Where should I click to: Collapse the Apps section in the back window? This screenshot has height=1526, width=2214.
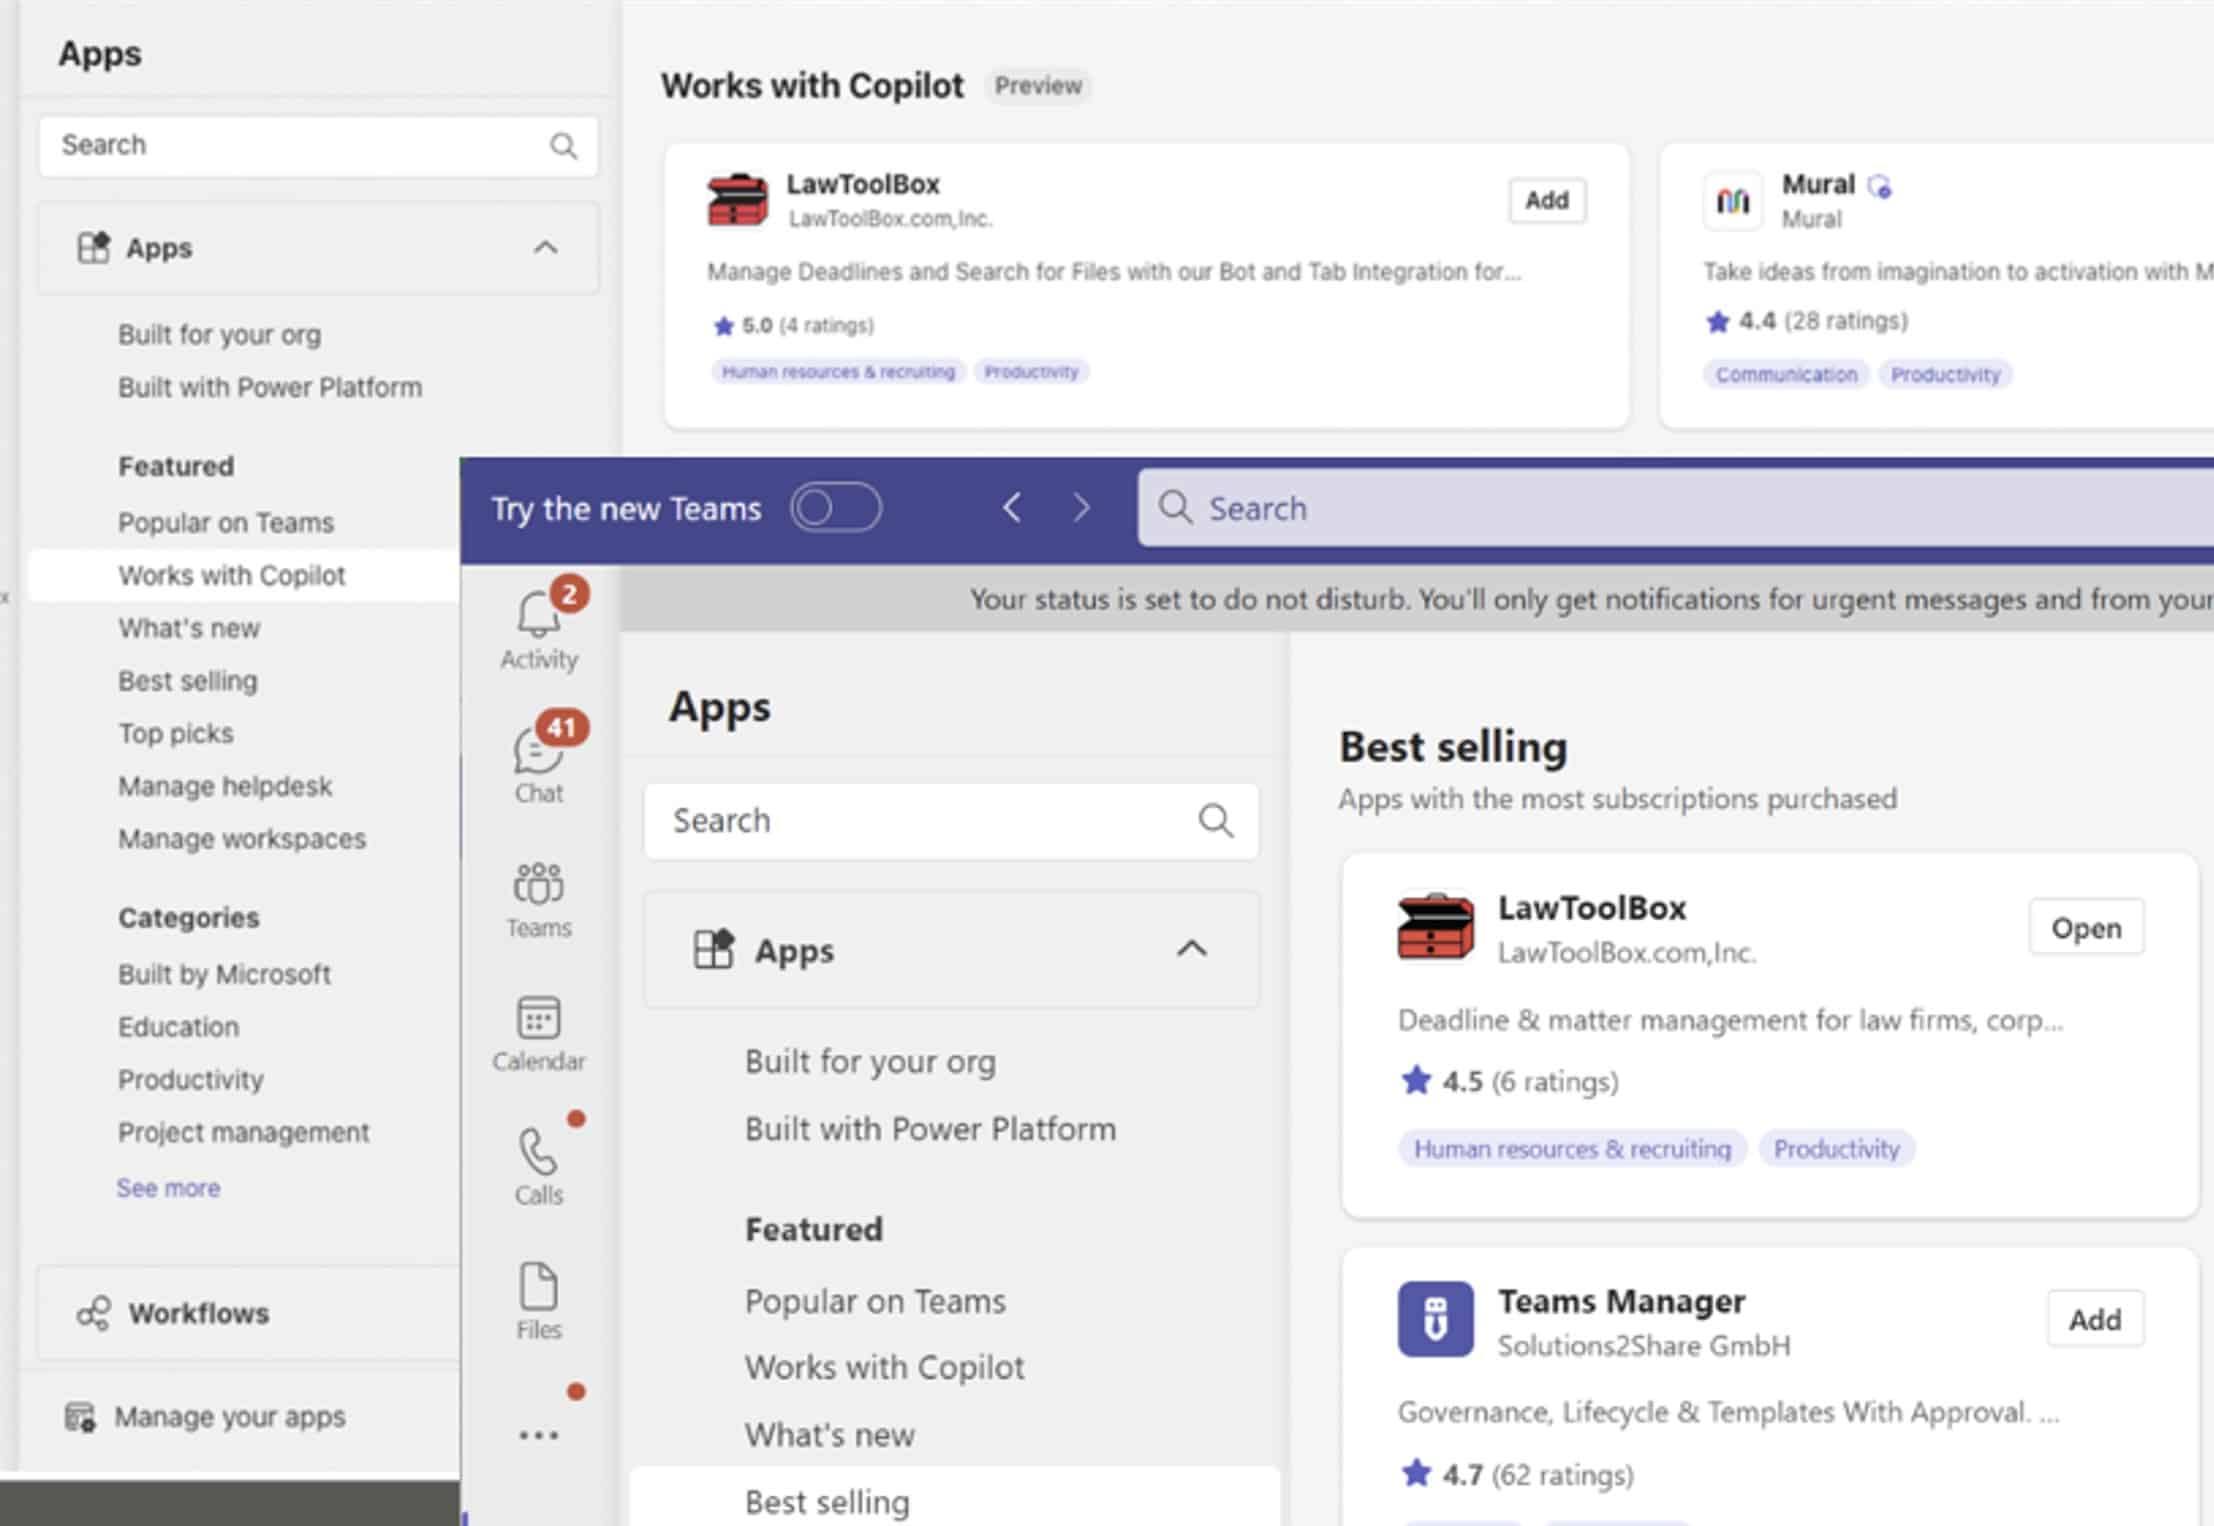(545, 247)
